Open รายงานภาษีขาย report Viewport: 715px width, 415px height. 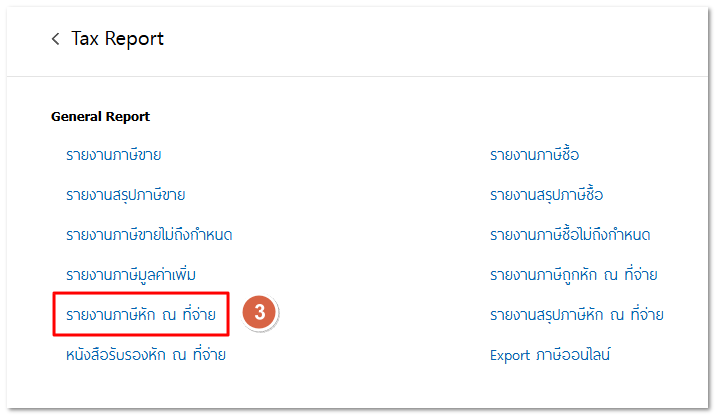113,155
